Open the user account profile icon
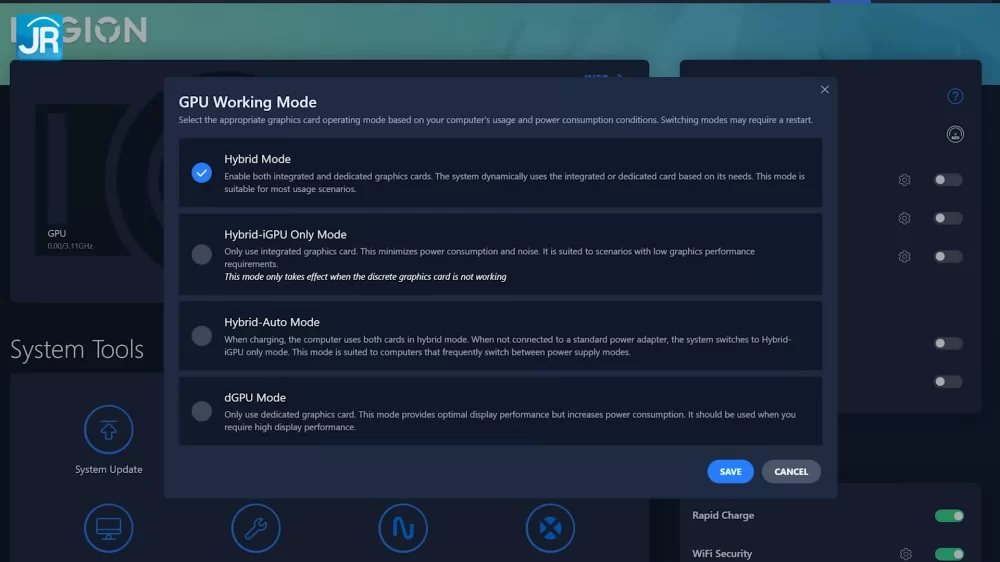The image size is (1000, 562). coord(955,134)
